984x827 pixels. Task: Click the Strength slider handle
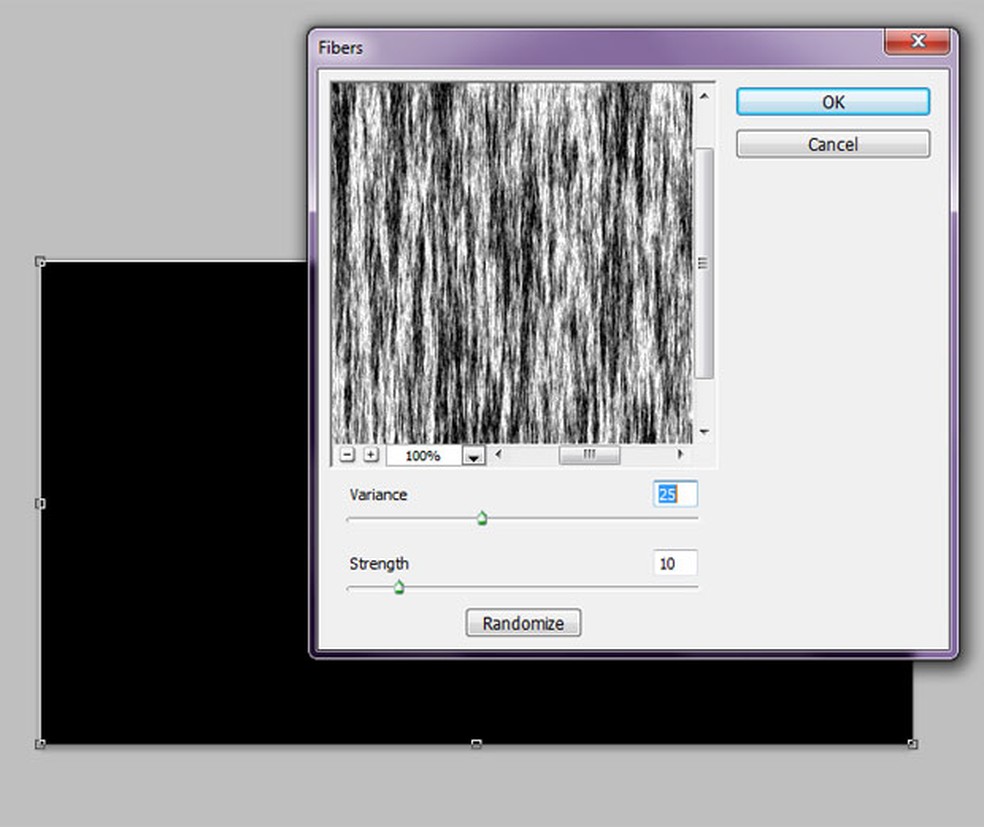click(x=399, y=587)
